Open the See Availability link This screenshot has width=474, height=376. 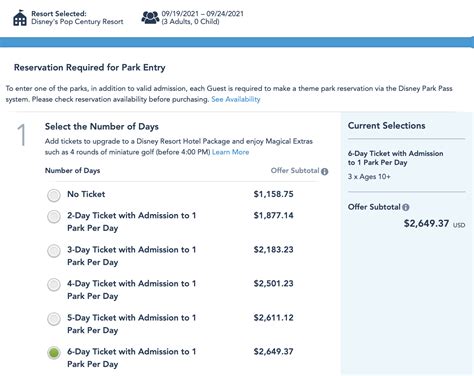(x=236, y=99)
